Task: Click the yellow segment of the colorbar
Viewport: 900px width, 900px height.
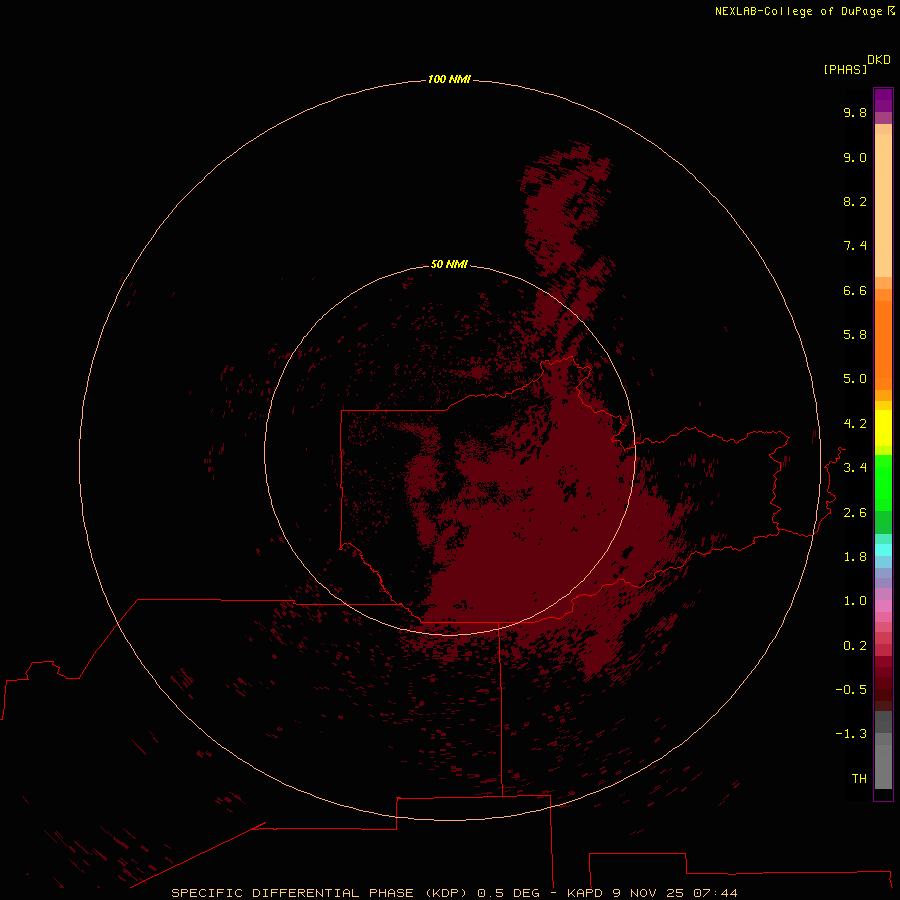Action: pos(883,428)
